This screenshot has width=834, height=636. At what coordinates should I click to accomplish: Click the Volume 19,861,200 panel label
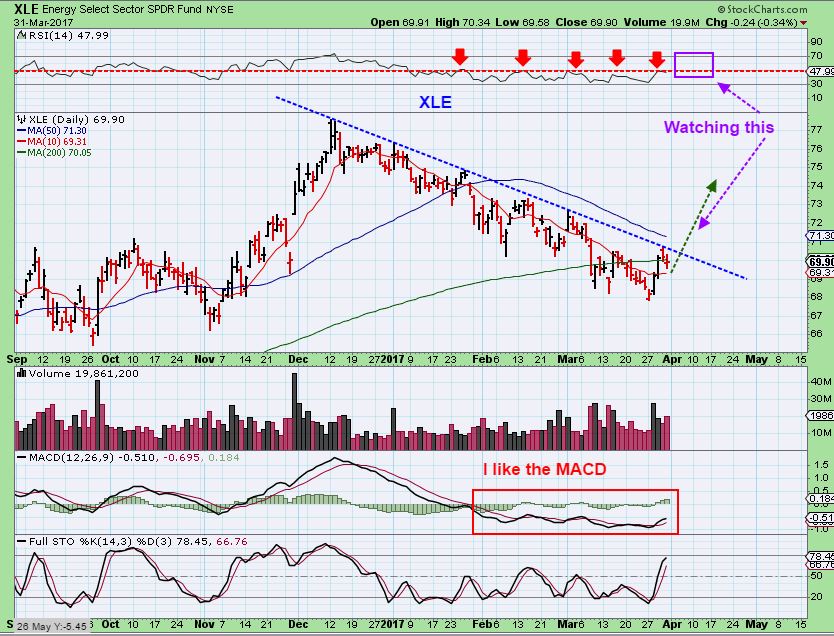tap(84, 374)
